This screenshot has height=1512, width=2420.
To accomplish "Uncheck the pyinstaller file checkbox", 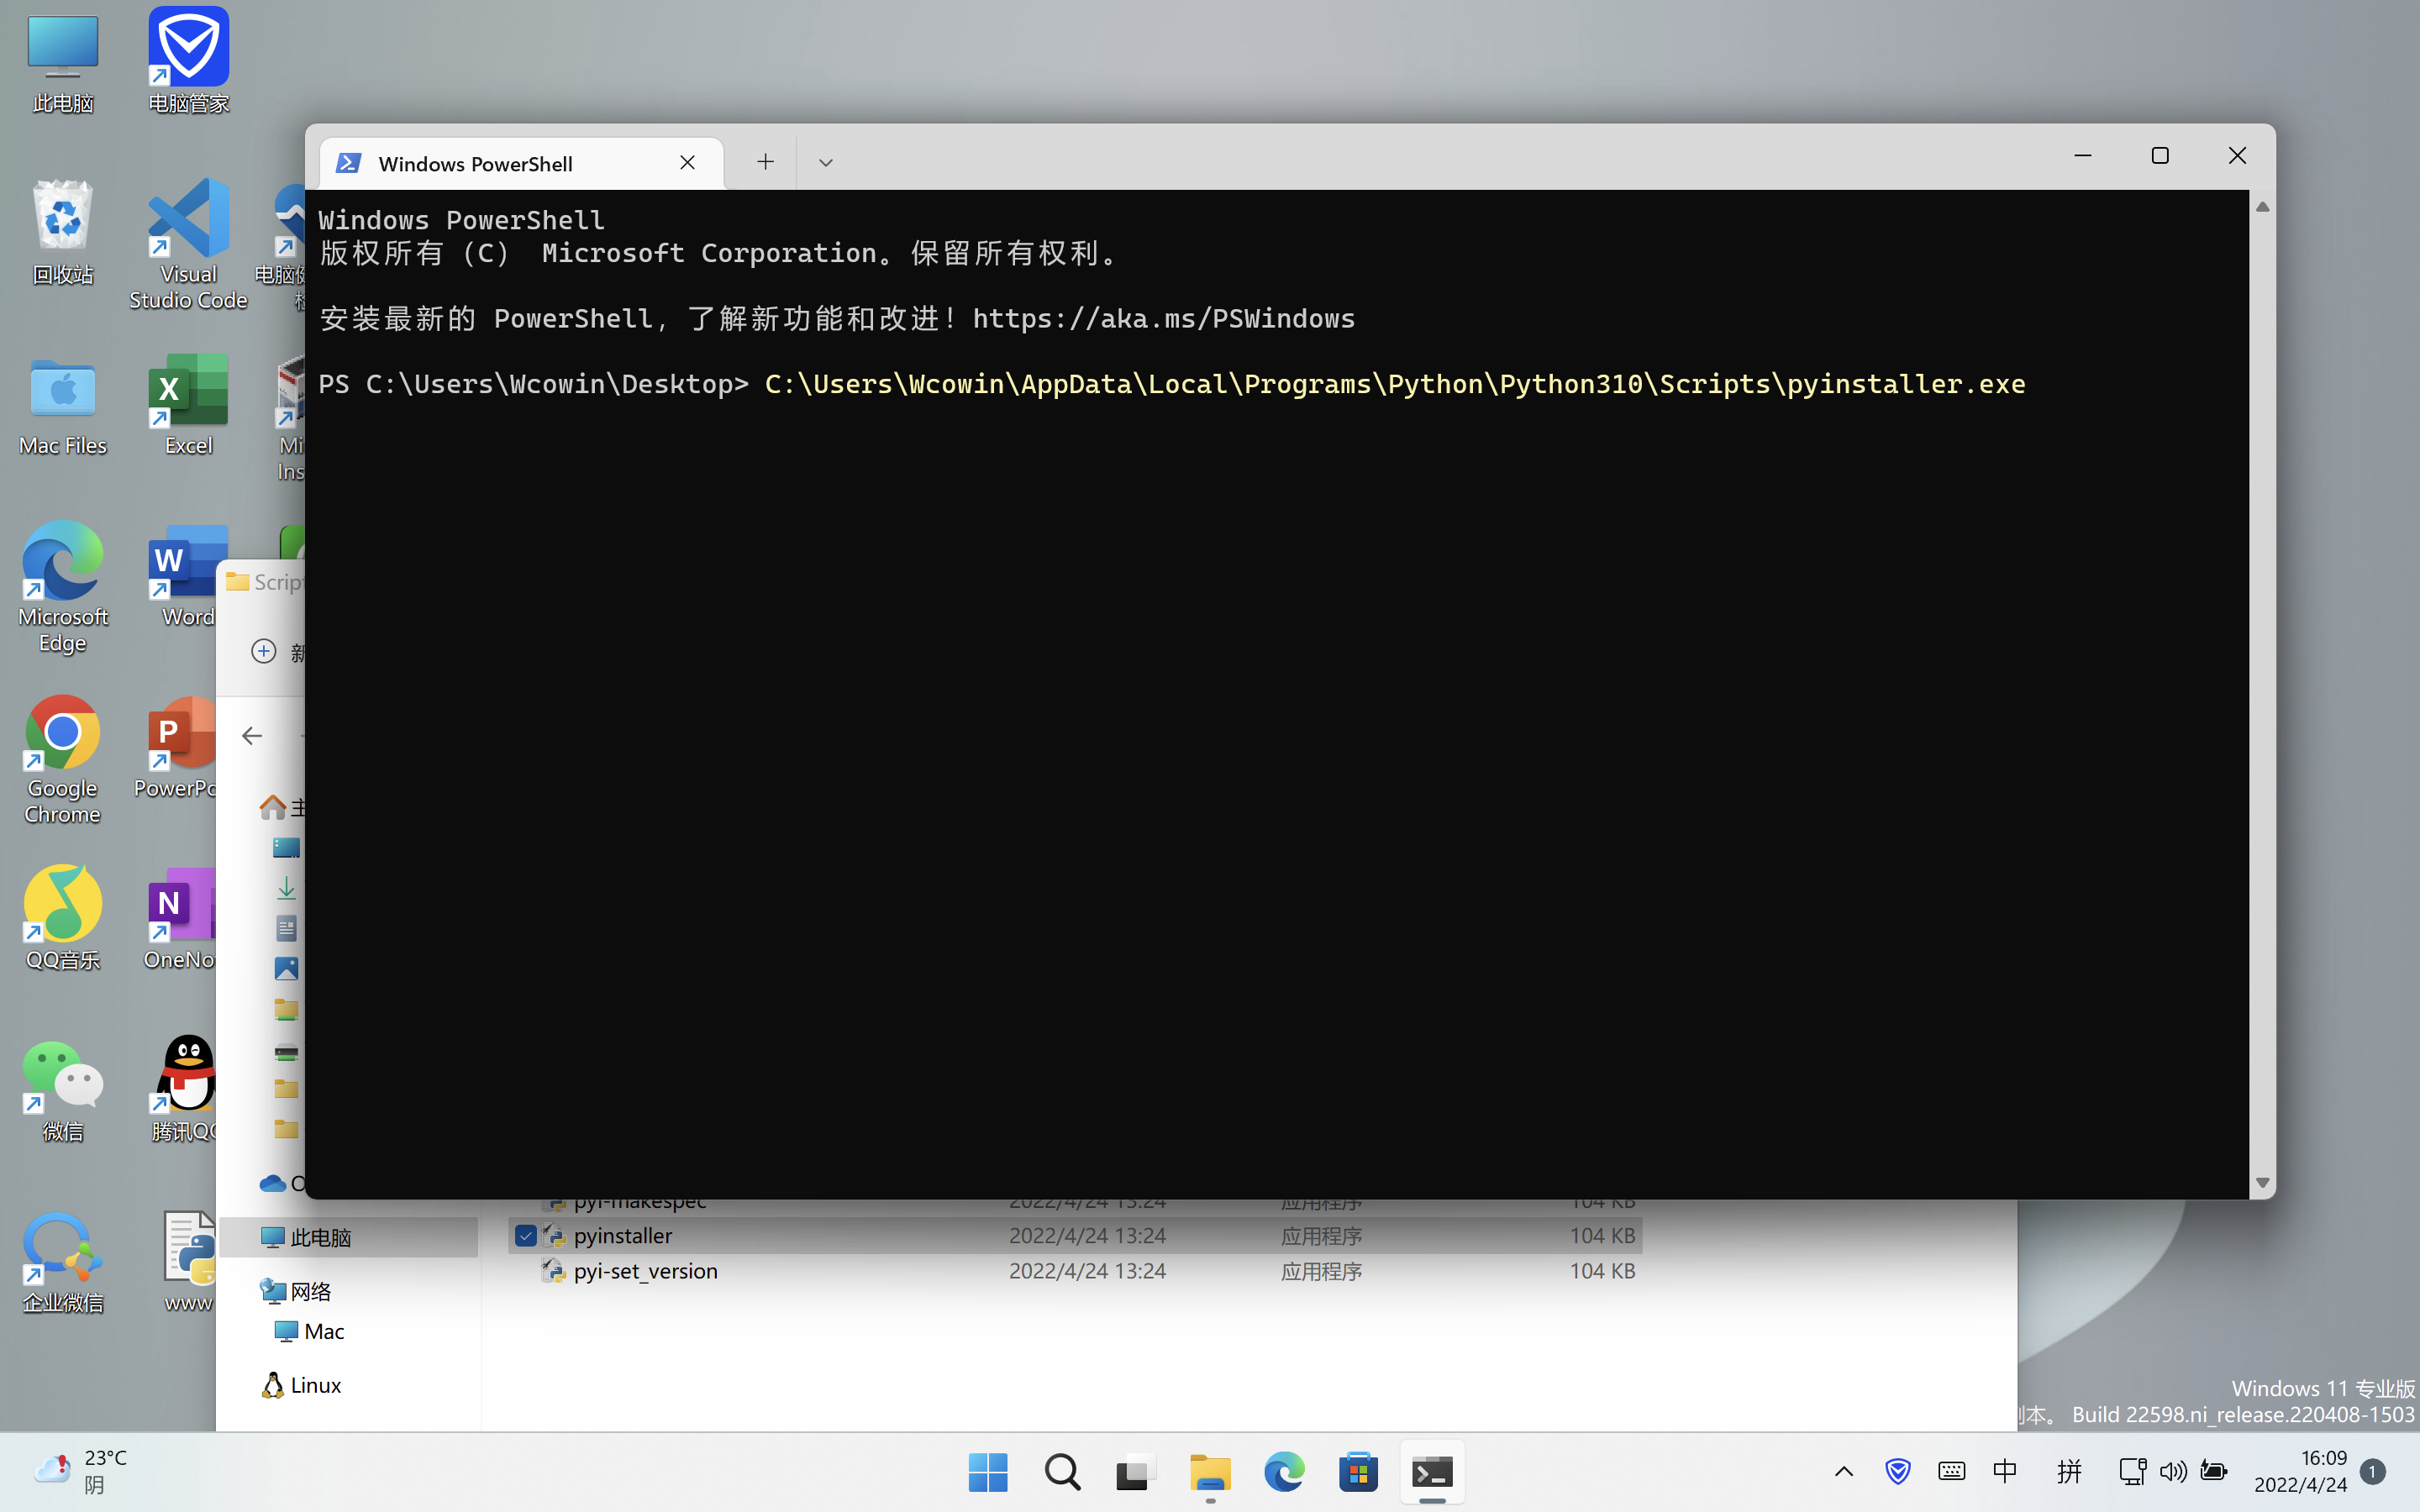I will [x=525, y=1236].
